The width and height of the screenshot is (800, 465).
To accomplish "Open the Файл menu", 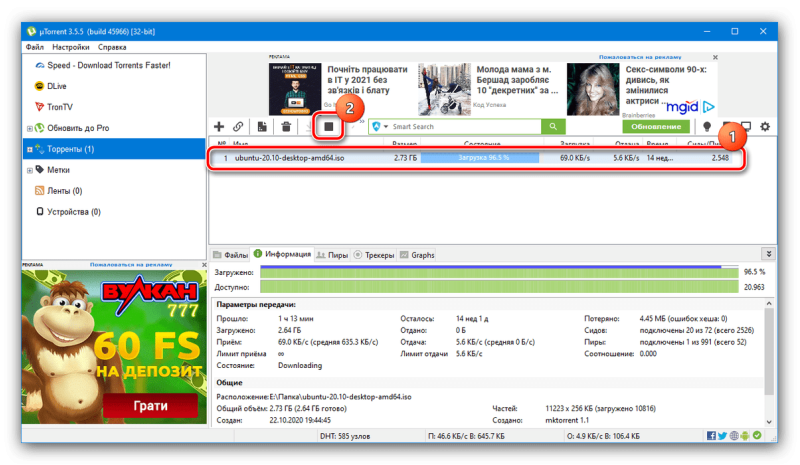I will (35, 47).
